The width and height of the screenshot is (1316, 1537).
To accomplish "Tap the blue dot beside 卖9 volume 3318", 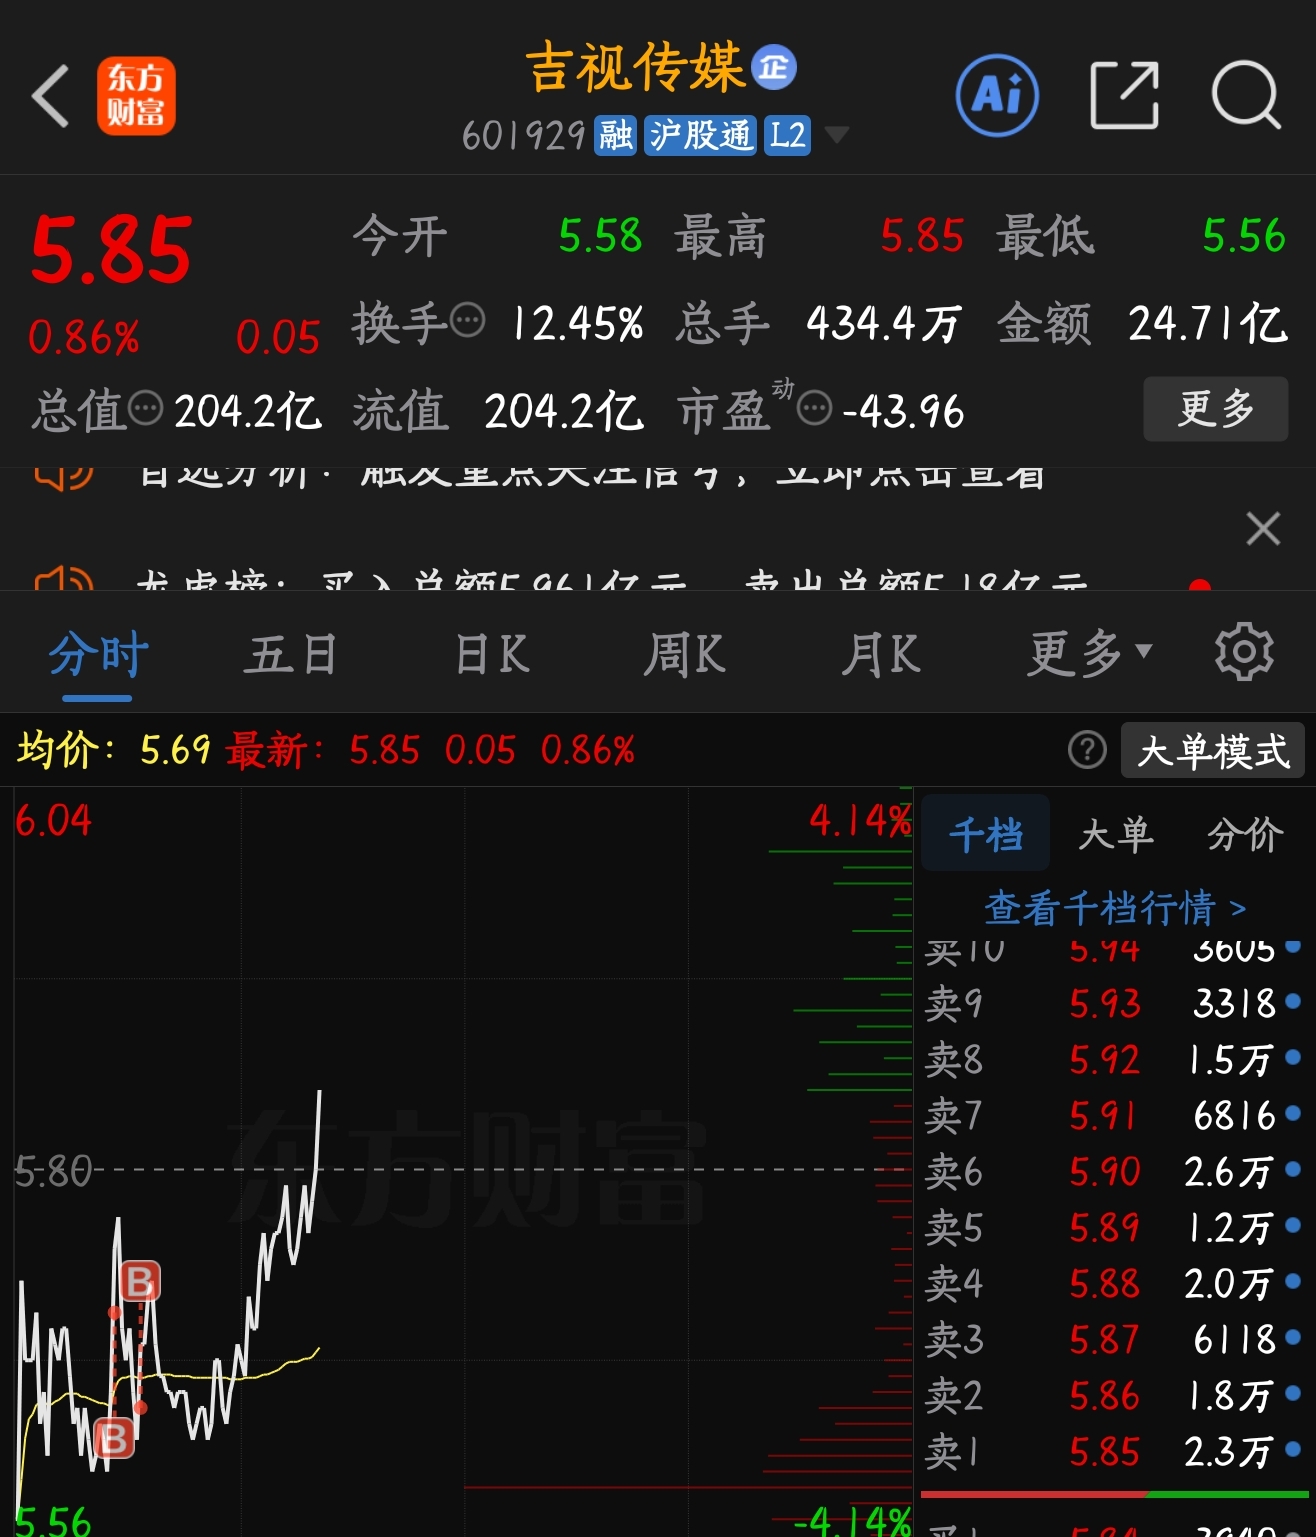I will pos(1293,1000).
